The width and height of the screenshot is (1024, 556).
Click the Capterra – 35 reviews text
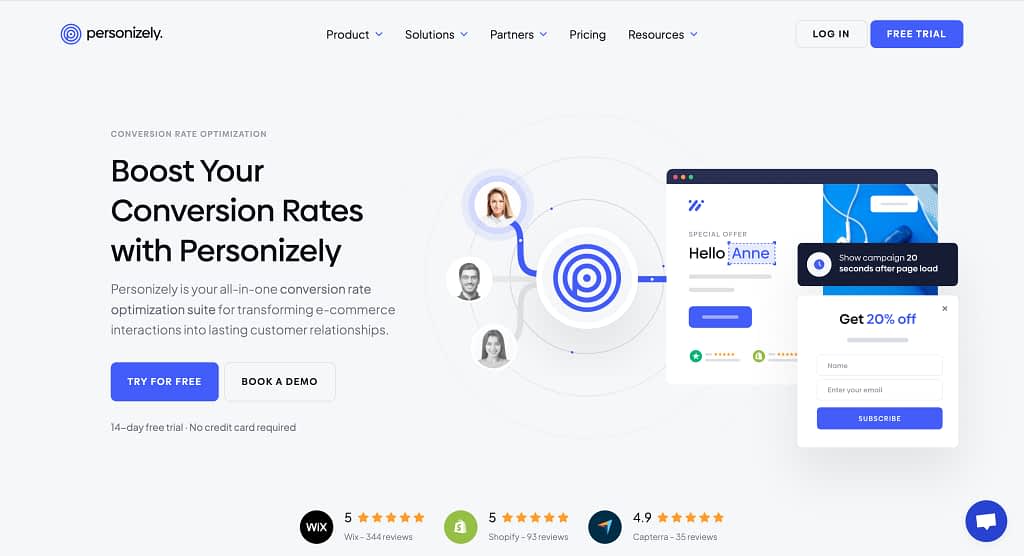pos(675,537)
